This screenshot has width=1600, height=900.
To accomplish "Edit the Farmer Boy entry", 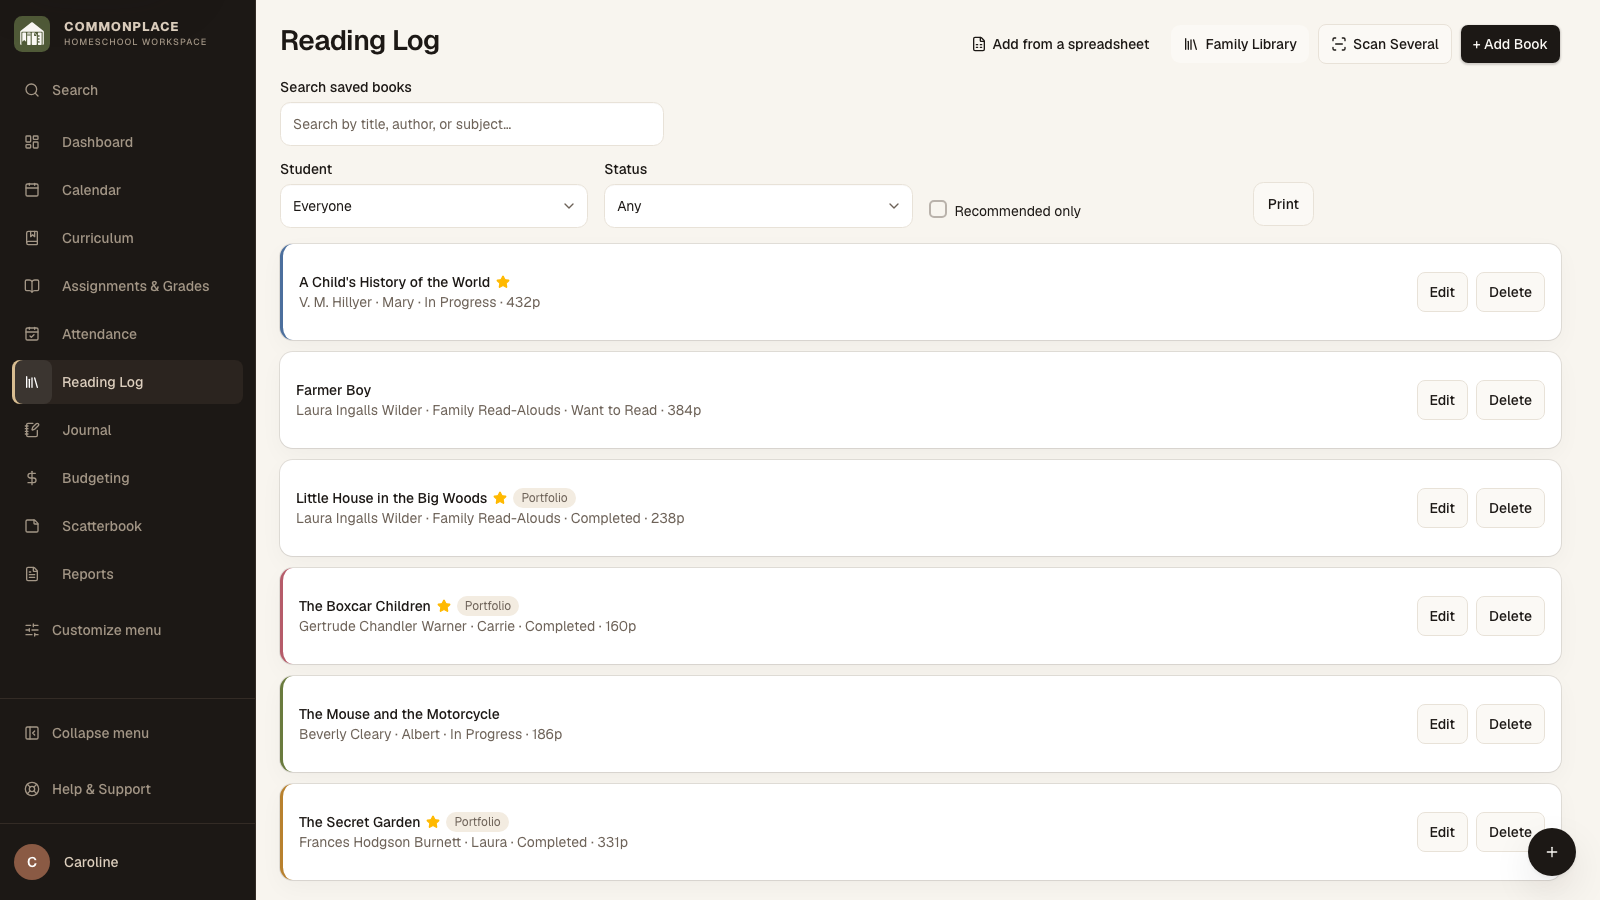I will coord(1442,400).
